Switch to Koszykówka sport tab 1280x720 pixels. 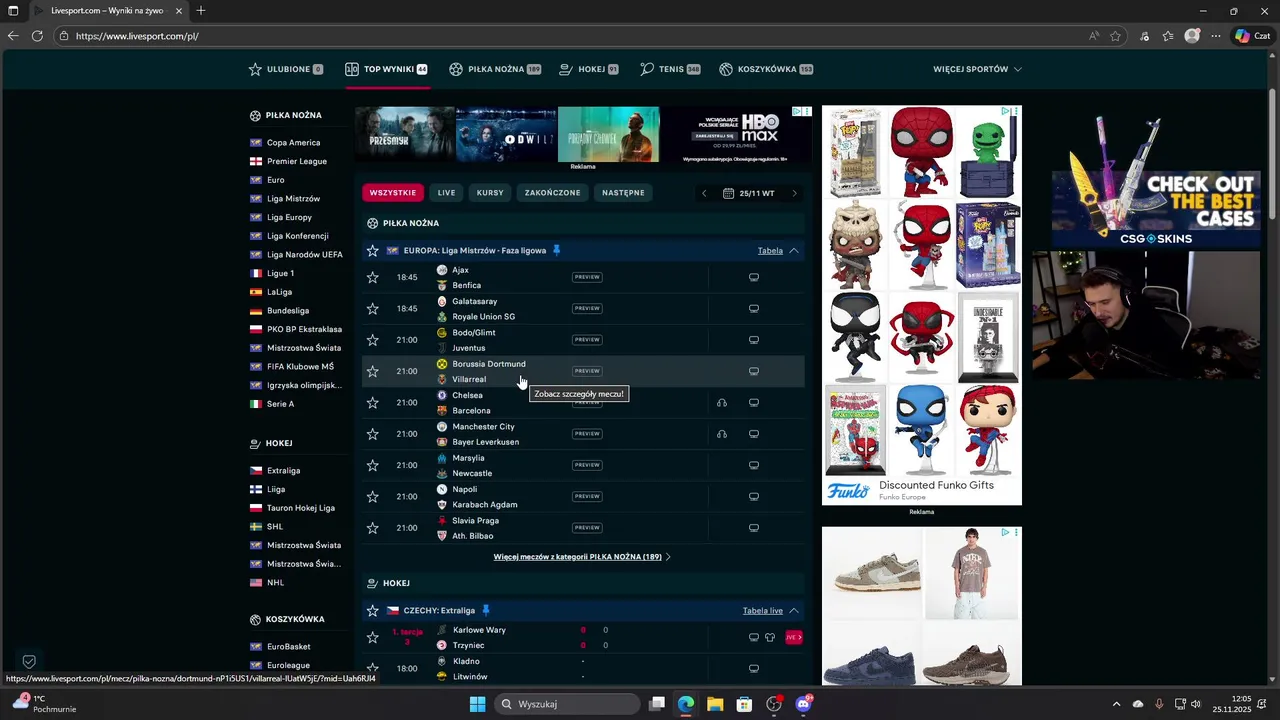pyautogui.click(x=766, y=69)
